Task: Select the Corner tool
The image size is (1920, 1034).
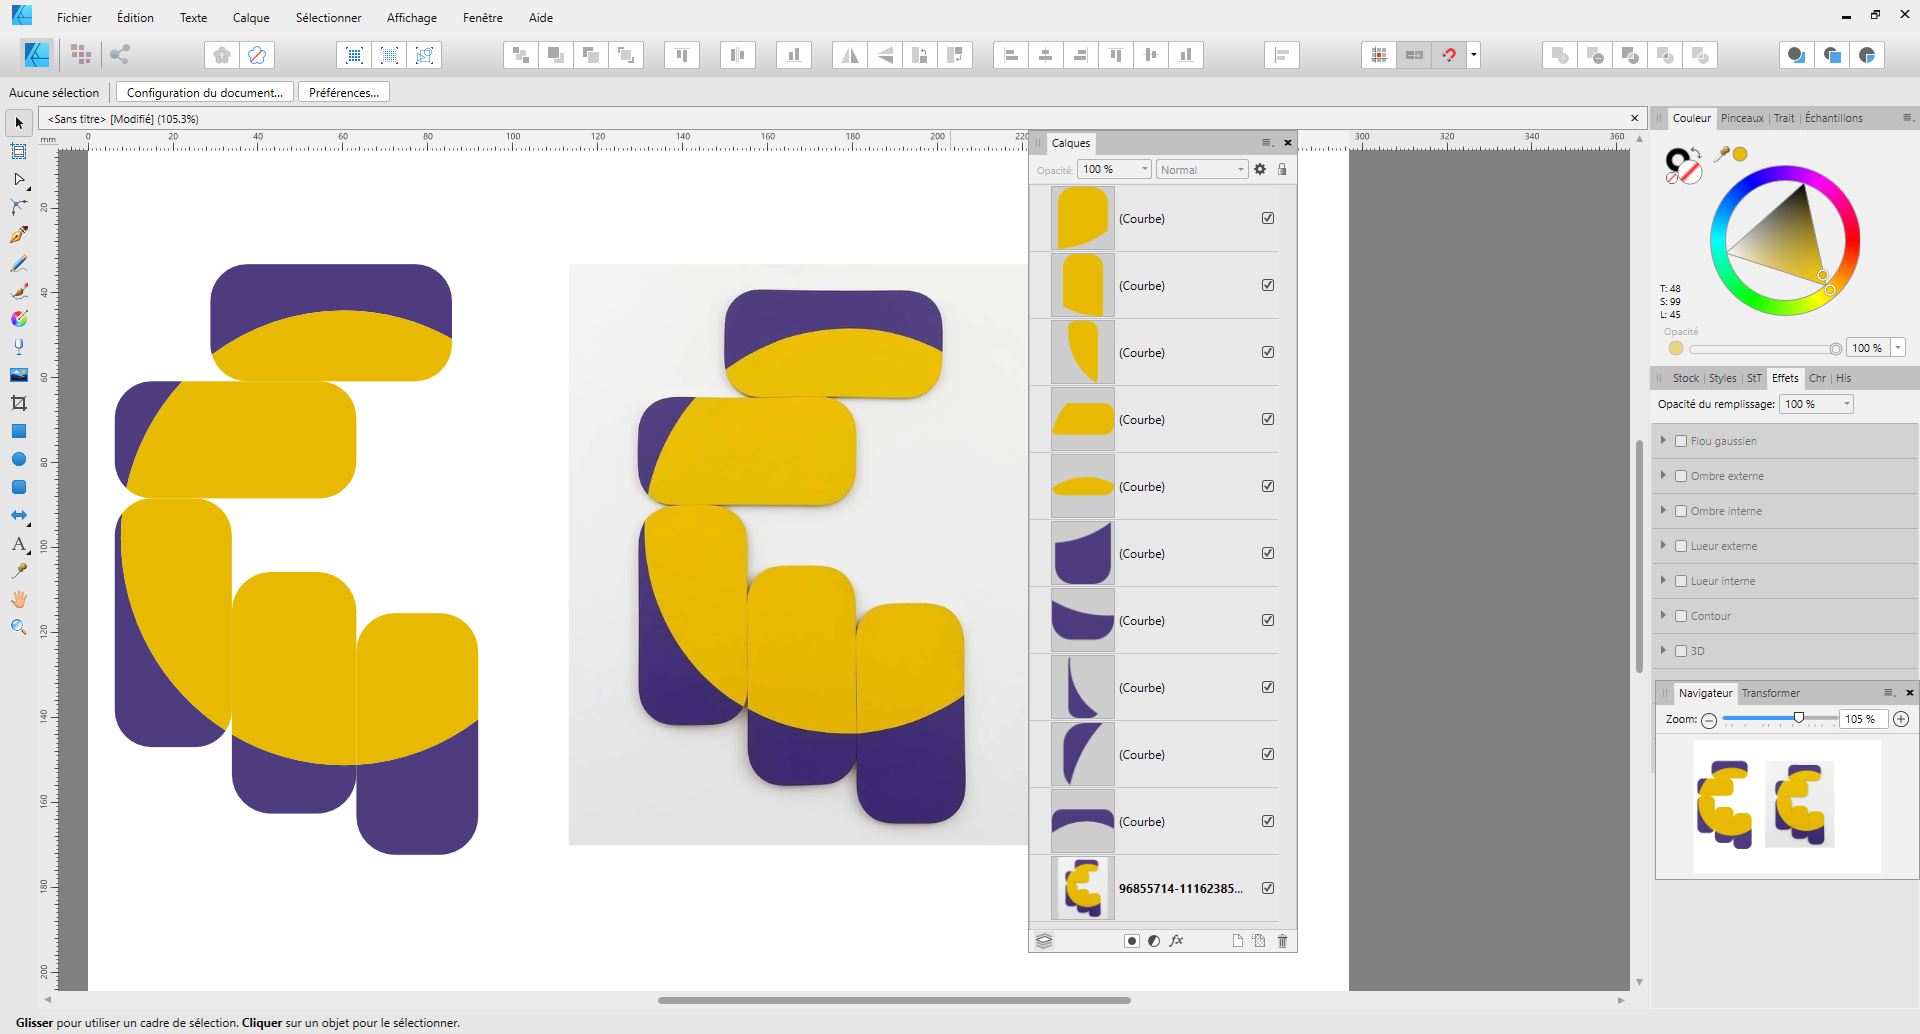Action: tap(19, 207)
